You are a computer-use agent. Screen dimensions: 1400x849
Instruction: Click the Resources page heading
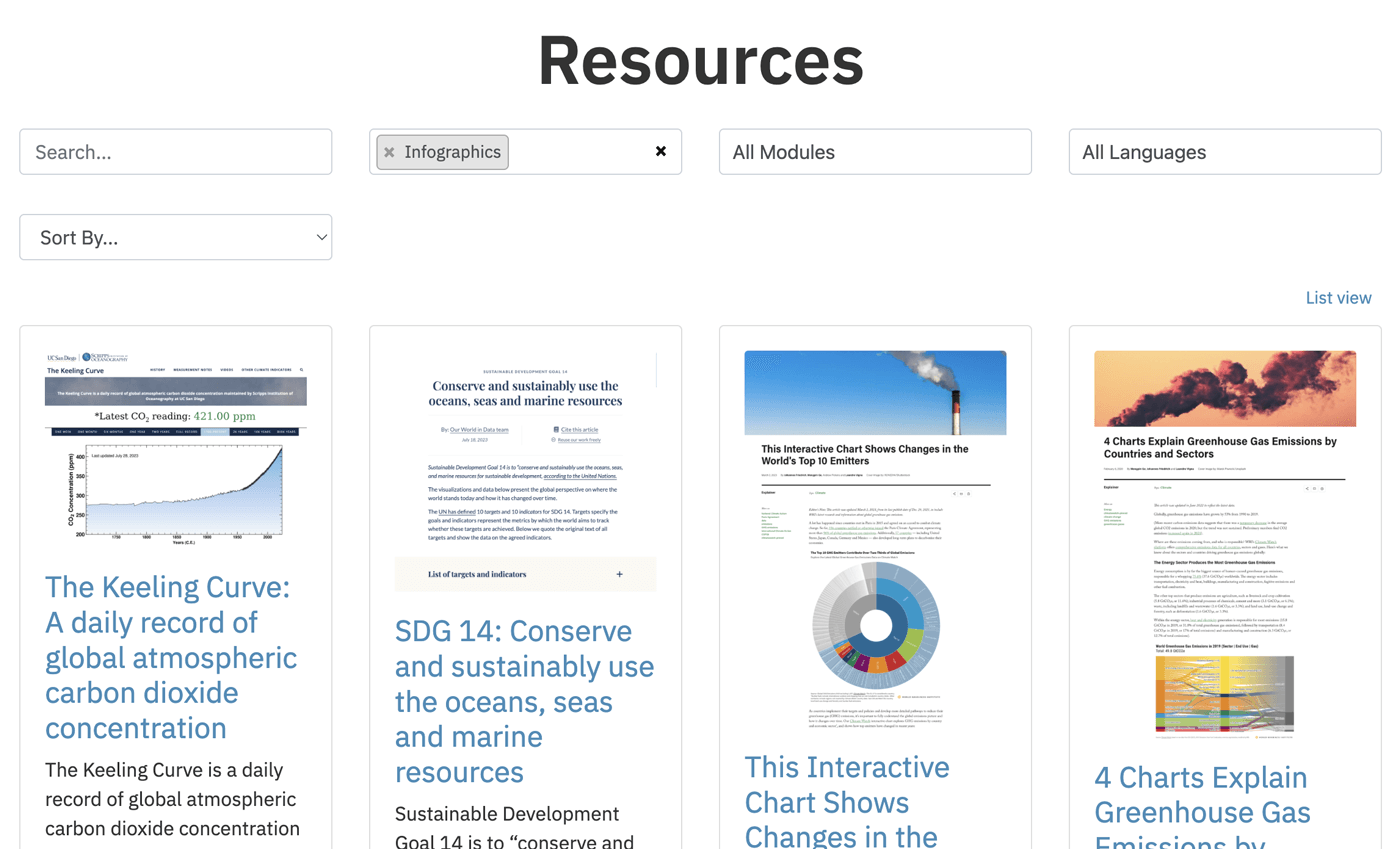(x=700, y=60)
